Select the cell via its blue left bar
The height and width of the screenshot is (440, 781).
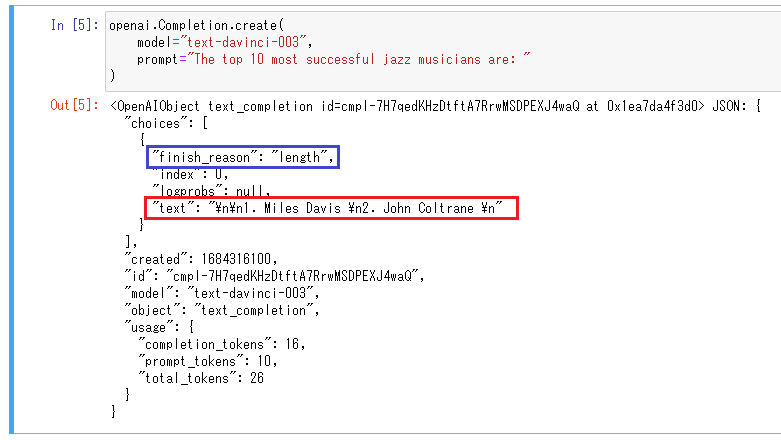[x=11, y=219]
